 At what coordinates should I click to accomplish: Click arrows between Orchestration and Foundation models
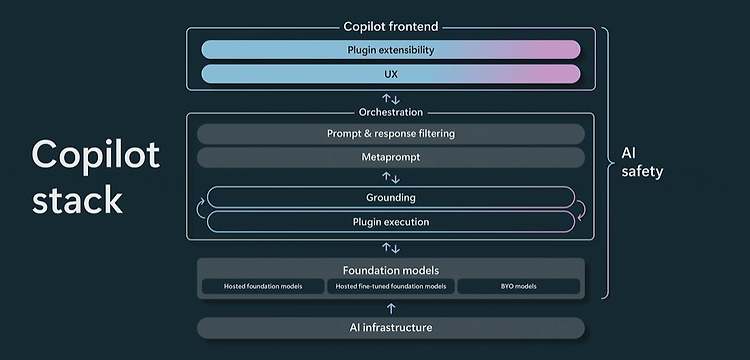(390, 248)
